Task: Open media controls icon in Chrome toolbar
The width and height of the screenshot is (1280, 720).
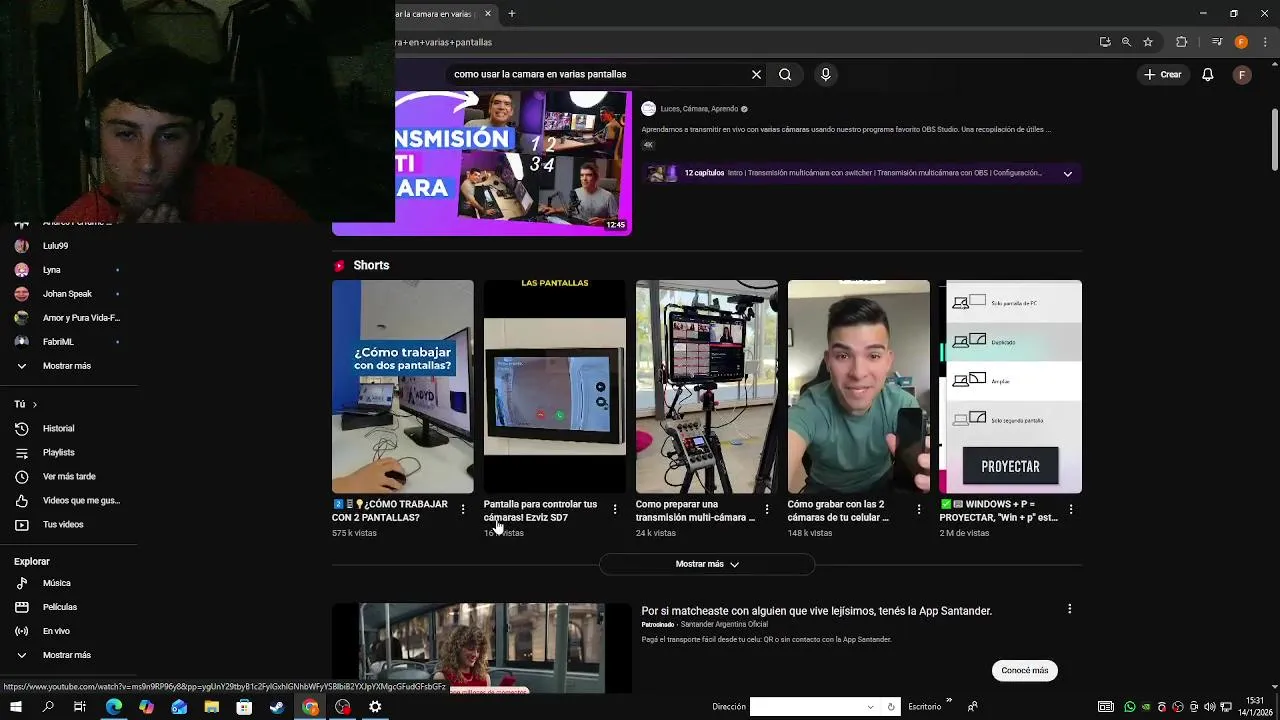Action: pos(1217,42)
